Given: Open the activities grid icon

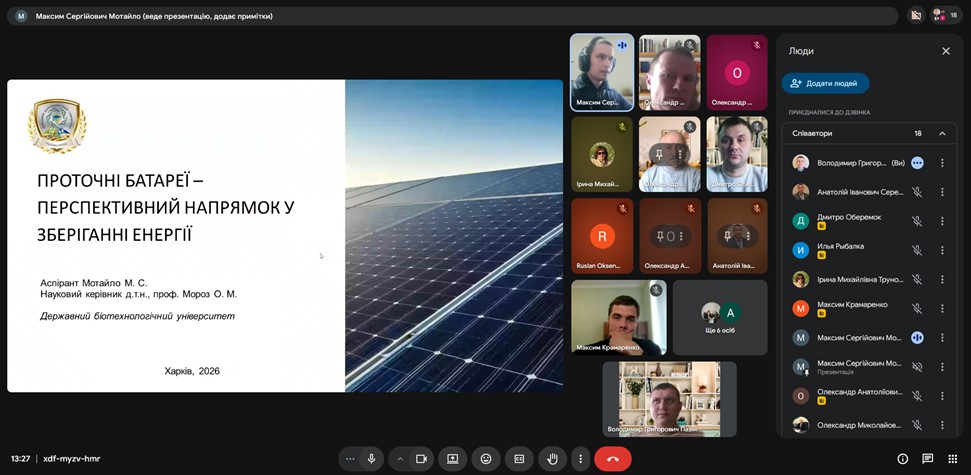Looking at the screenshot, I should [952, 458].
